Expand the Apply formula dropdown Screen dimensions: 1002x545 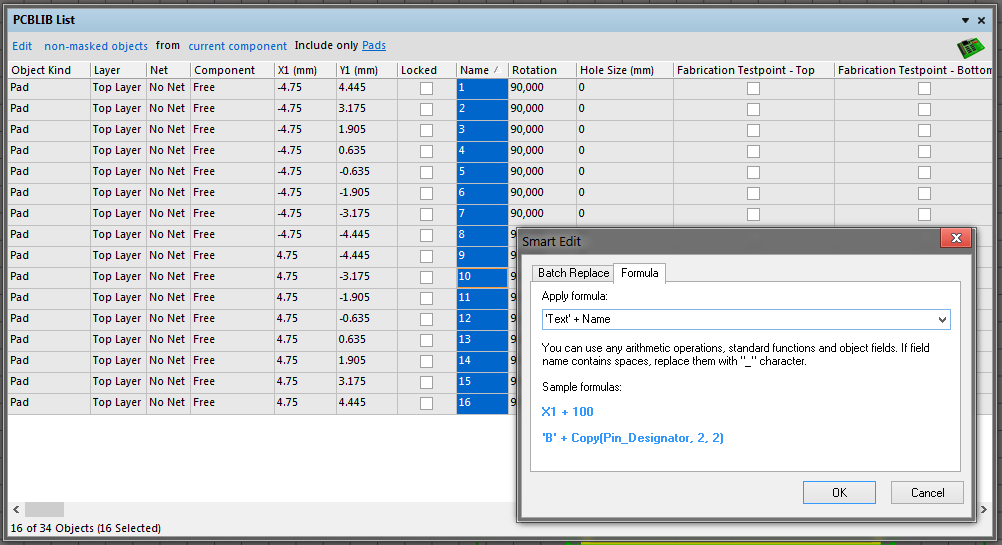click(941, 319)
